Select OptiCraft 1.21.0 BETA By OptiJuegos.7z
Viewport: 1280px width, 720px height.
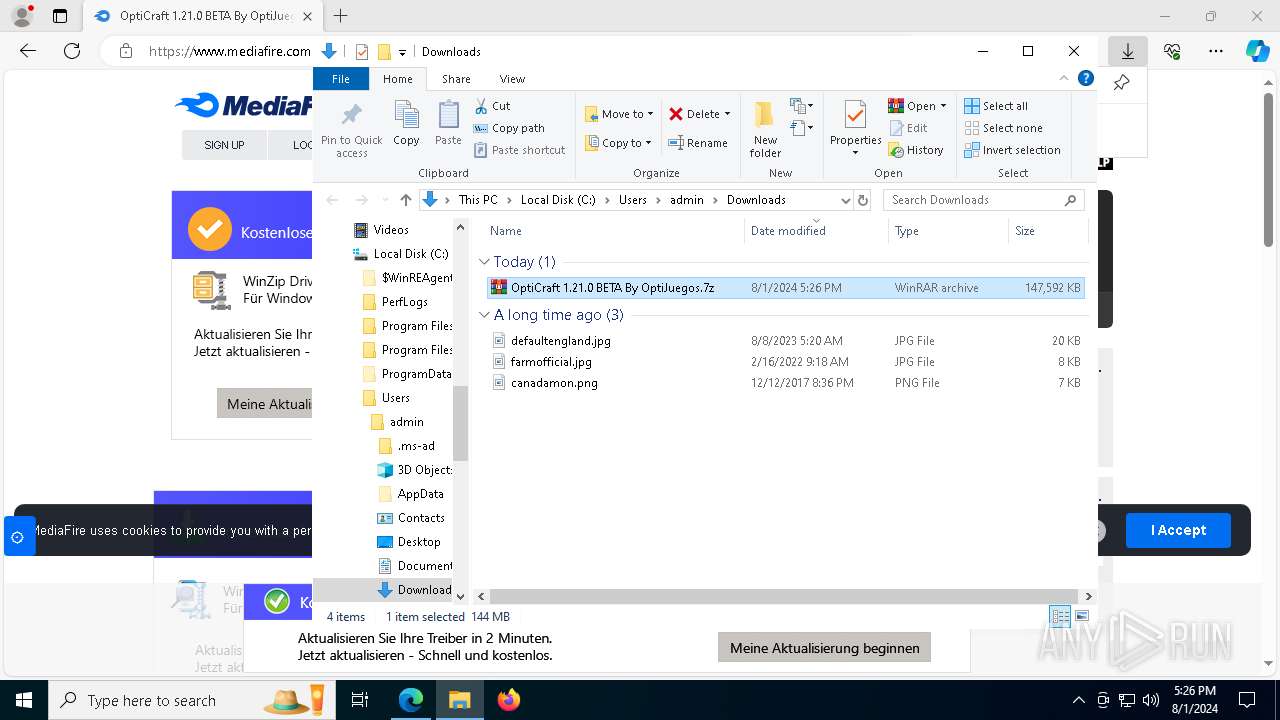tap(785, 288)
